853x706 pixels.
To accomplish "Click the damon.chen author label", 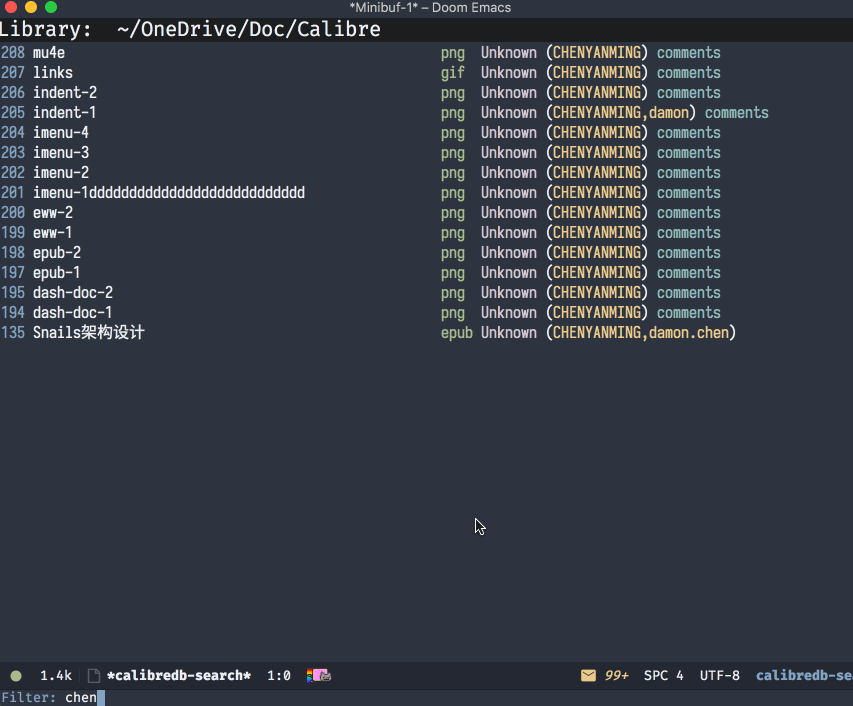I will click(x=690, y=332).
